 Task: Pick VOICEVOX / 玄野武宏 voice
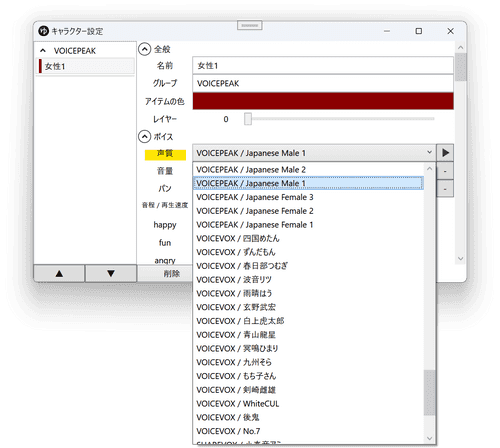[308, 307]
